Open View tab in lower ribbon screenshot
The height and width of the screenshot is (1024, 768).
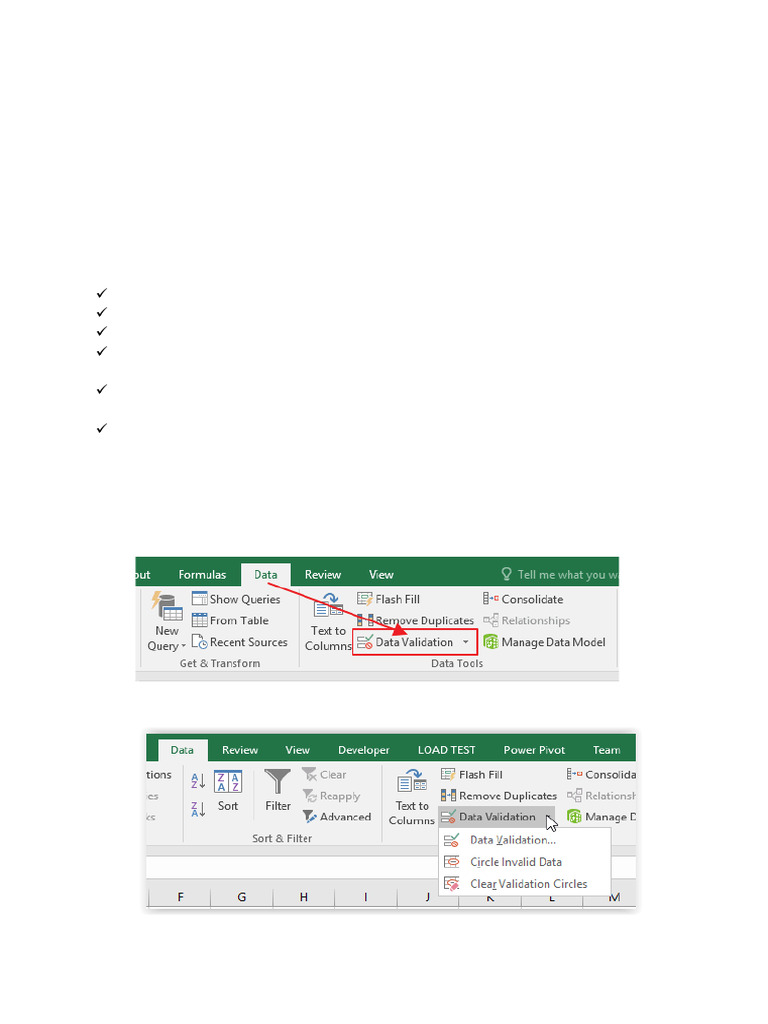click(297, 750)
